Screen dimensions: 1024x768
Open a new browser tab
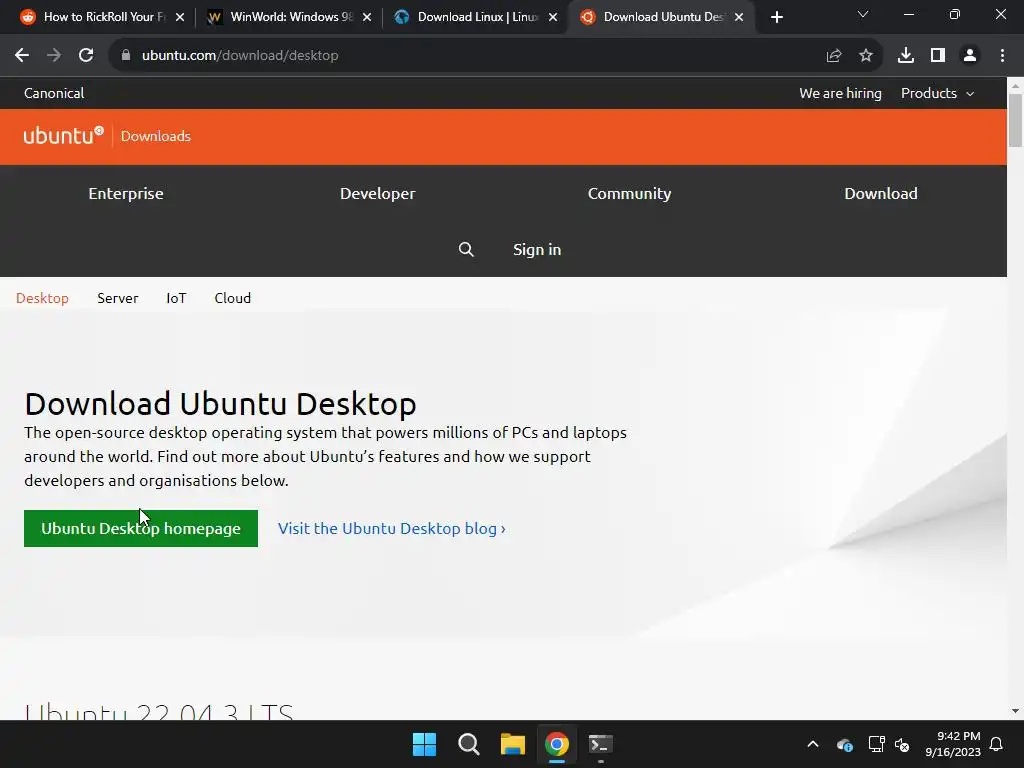776,17
